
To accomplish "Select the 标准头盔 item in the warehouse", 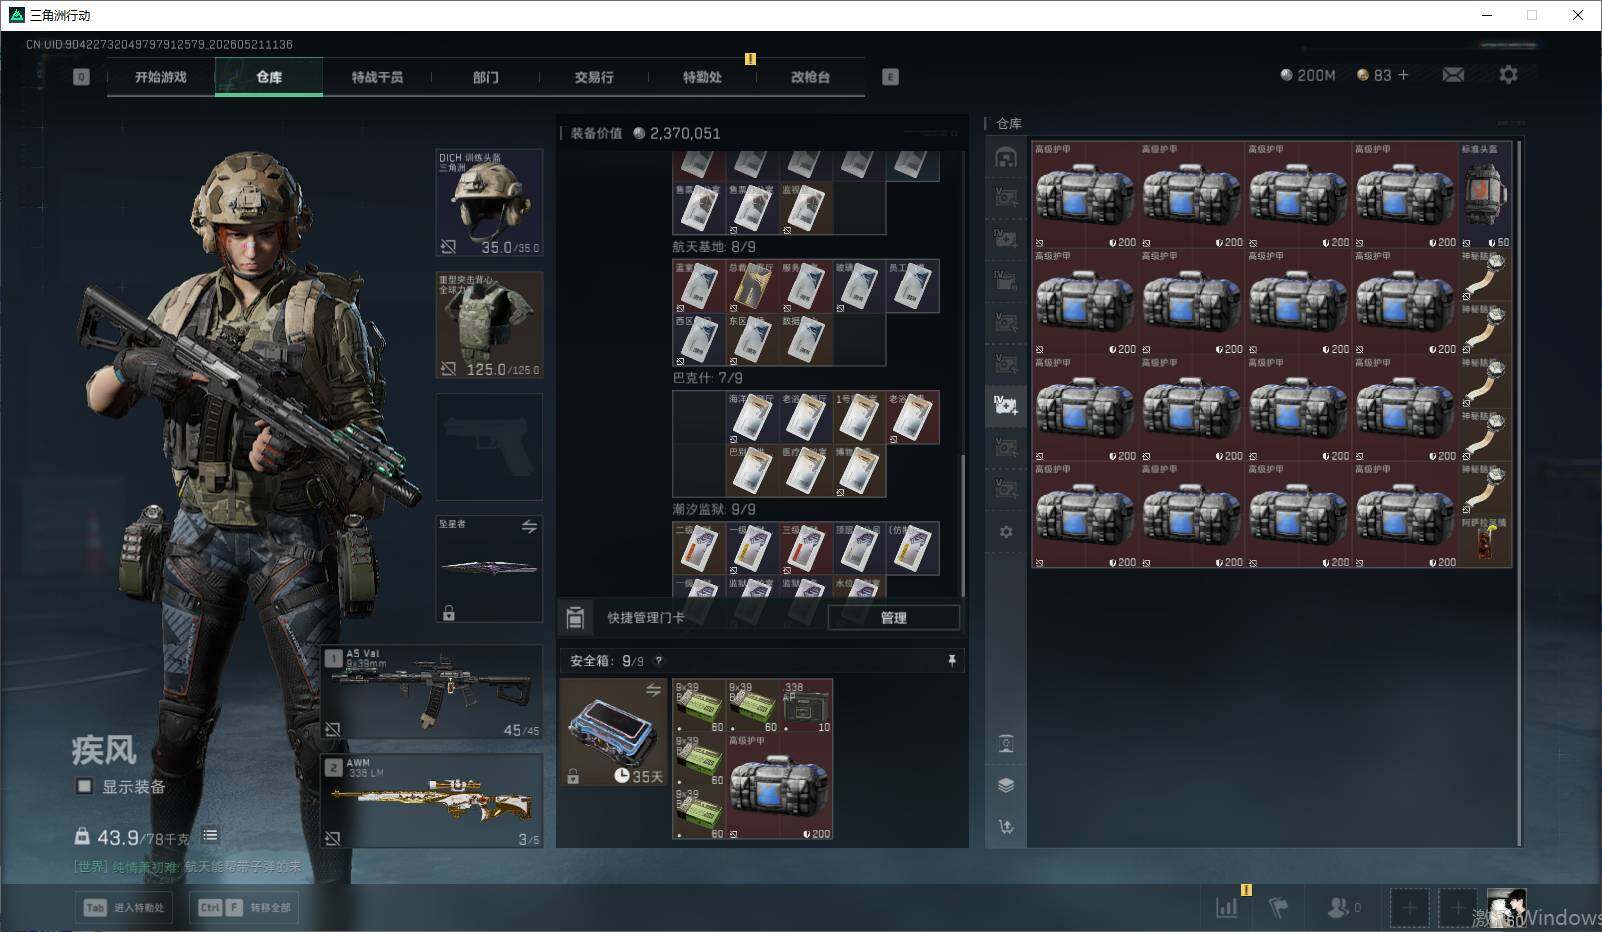I will click(1485, 195).
